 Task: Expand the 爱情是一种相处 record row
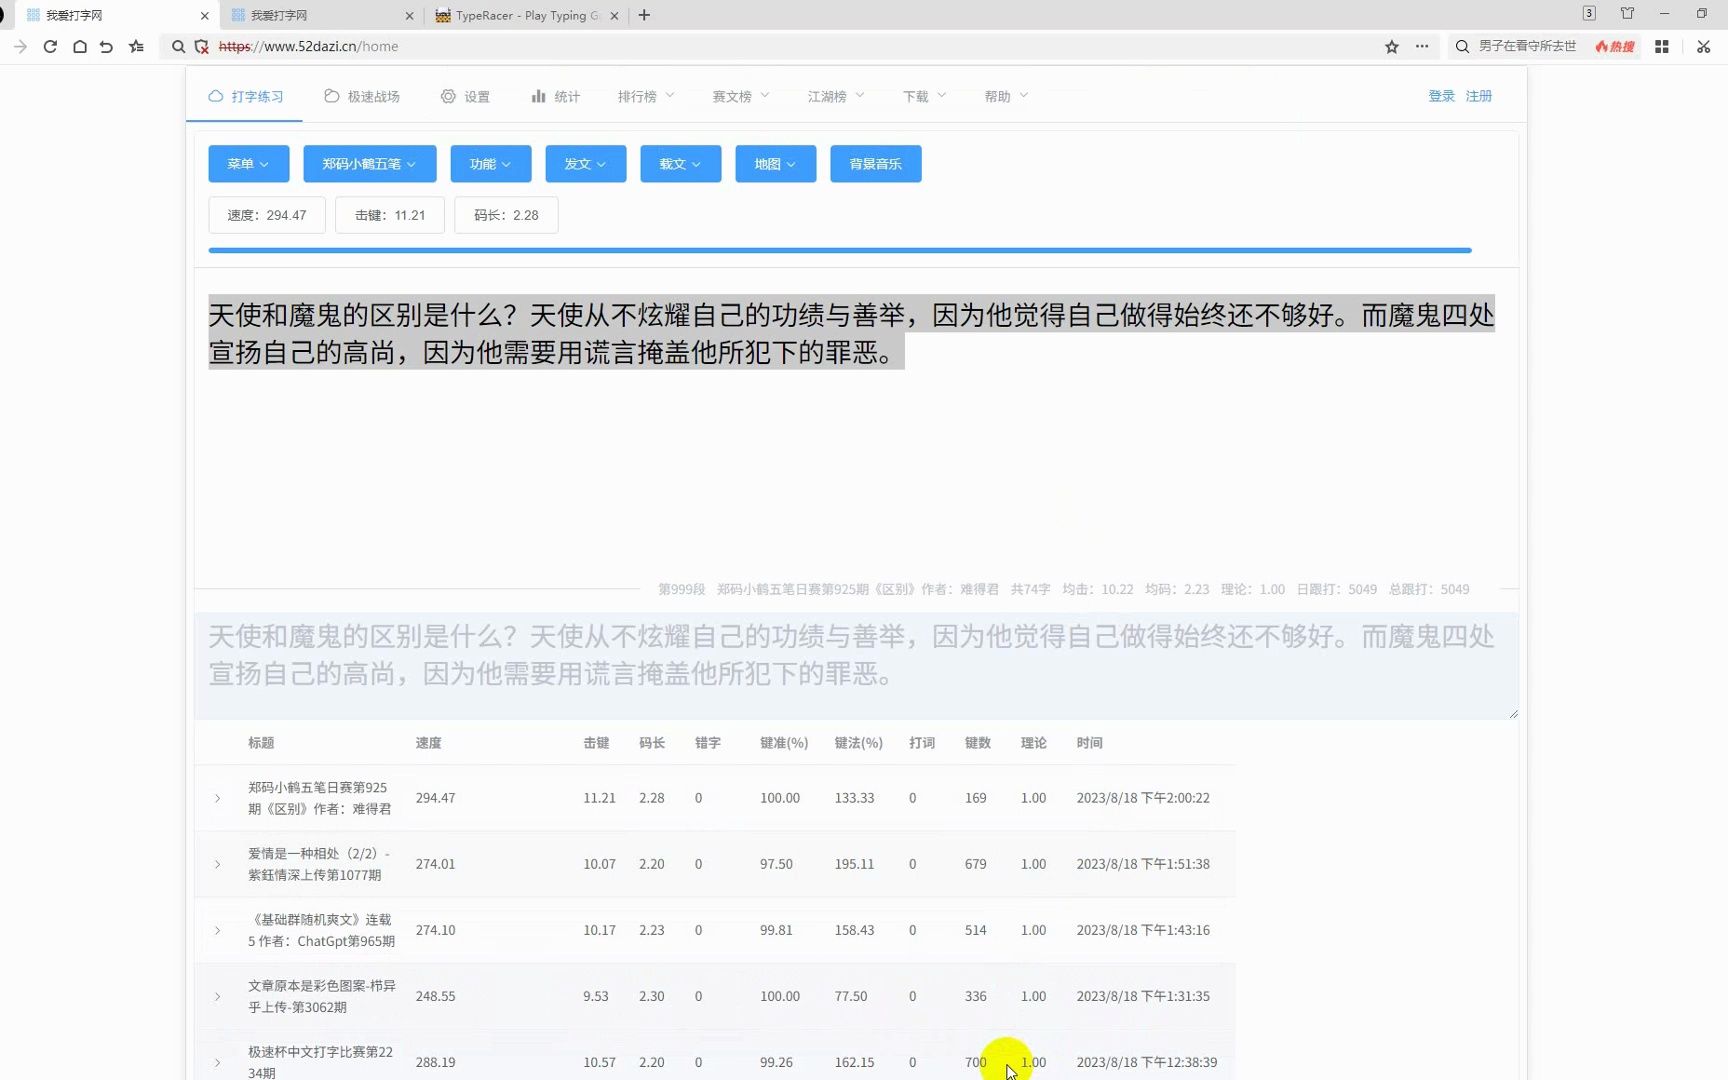[217, 864]
